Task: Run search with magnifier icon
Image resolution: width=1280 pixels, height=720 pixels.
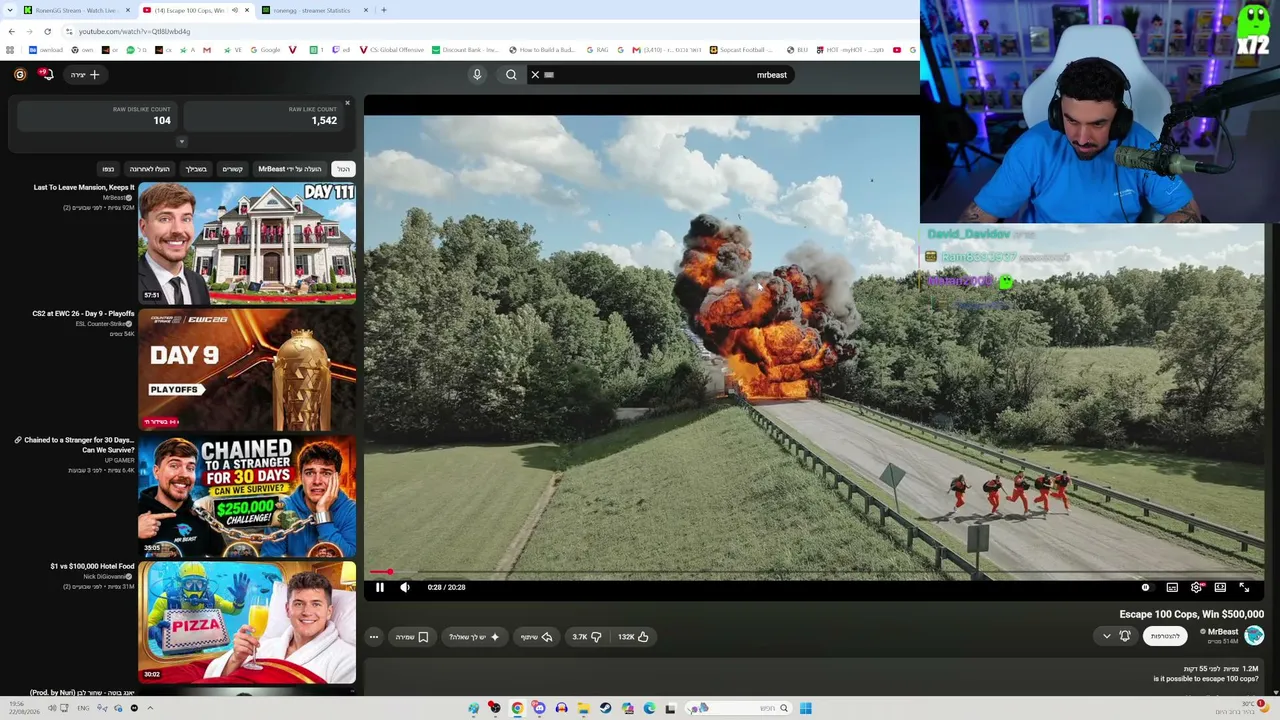Action: [x=511, y=75]
